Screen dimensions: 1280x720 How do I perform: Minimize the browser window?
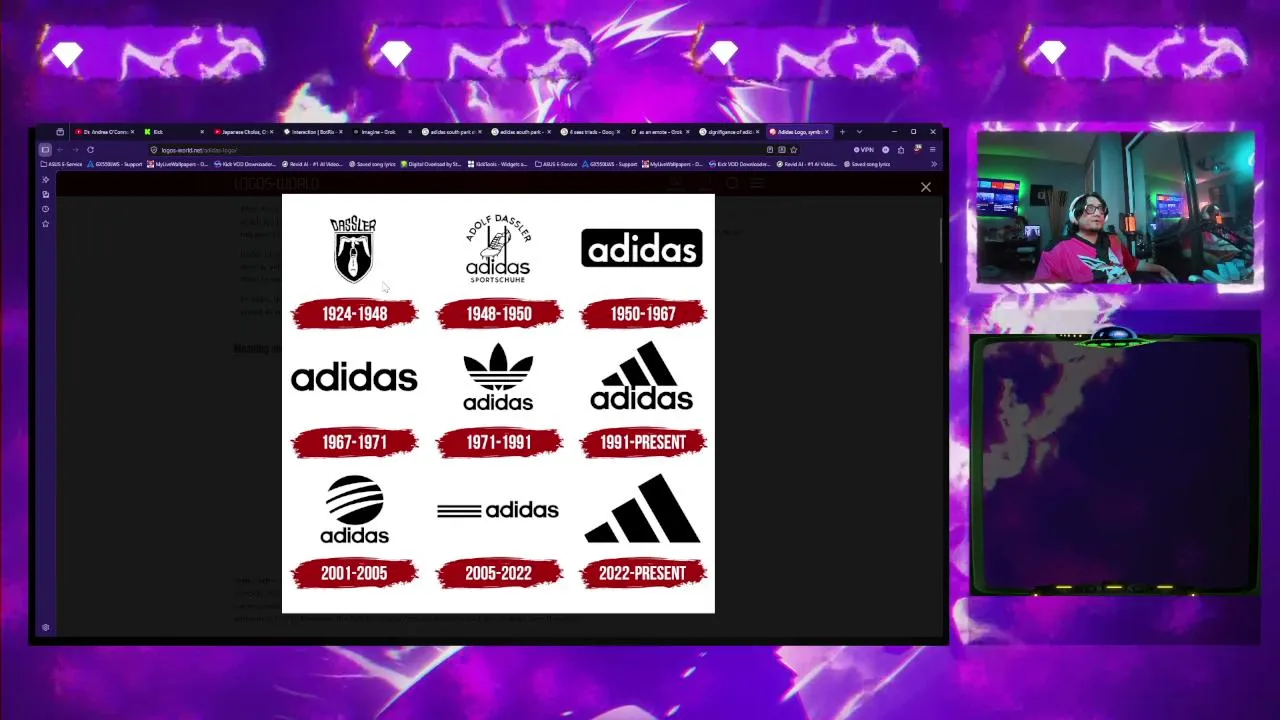tap(894, 132)
